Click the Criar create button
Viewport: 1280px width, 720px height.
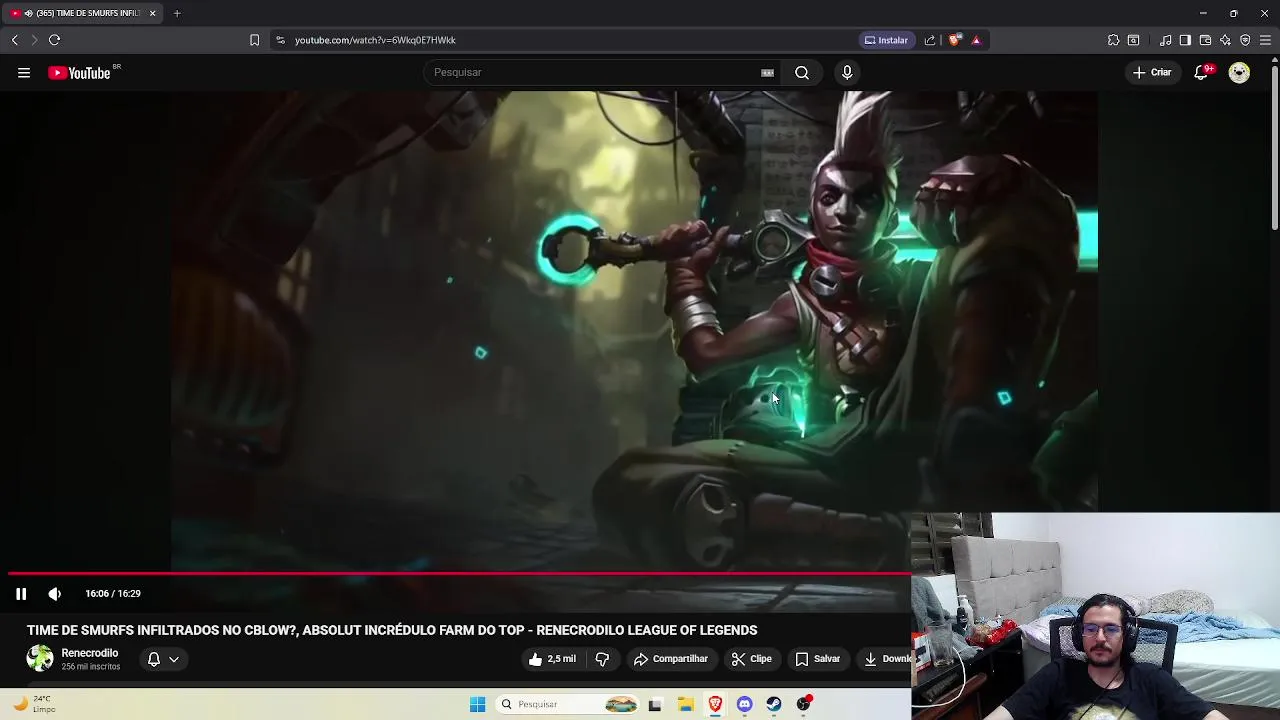tap(1151, 72)
